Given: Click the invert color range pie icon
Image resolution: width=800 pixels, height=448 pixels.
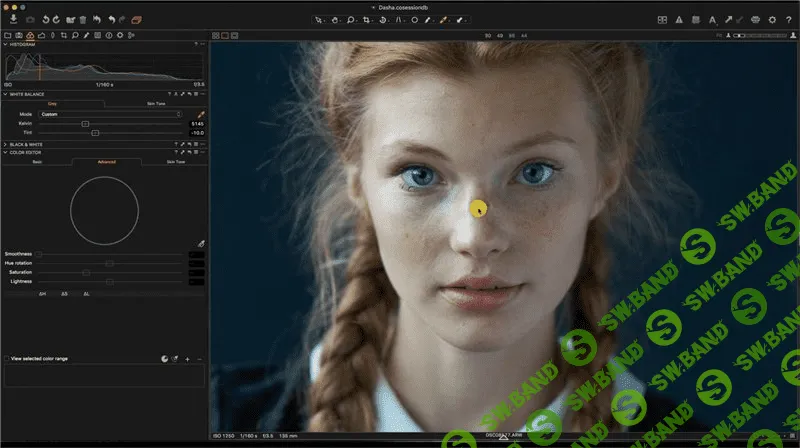Looking at the screenshot, I should [164, 359].
